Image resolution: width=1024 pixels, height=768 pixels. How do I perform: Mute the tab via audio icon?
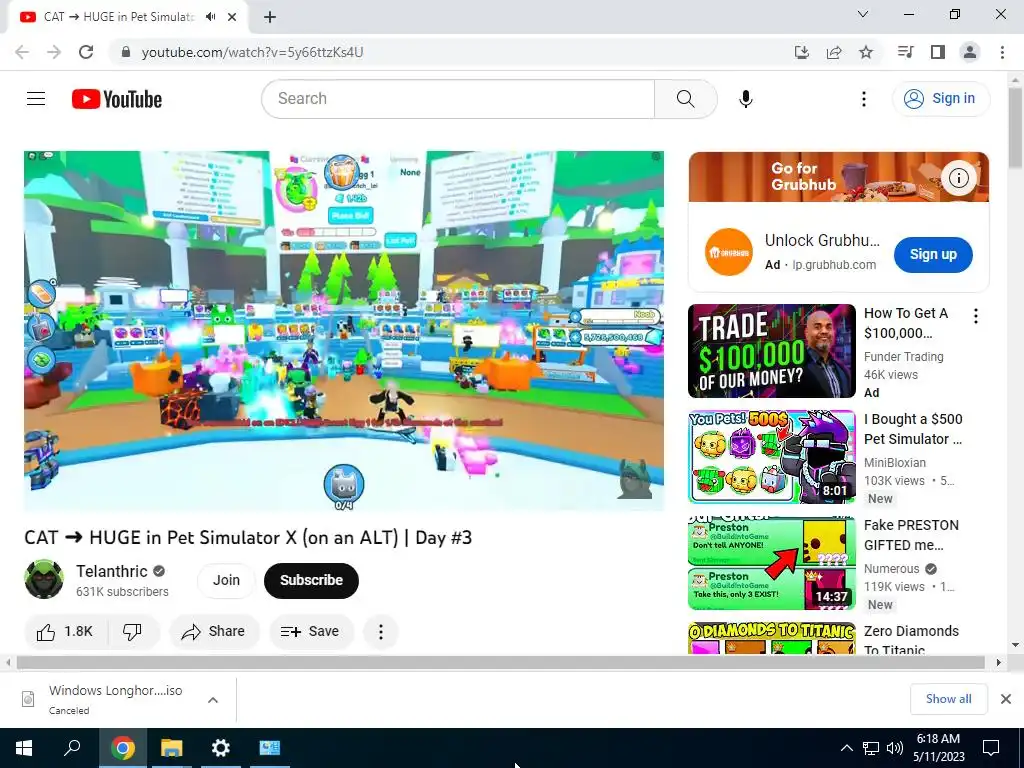pos(210,17)
